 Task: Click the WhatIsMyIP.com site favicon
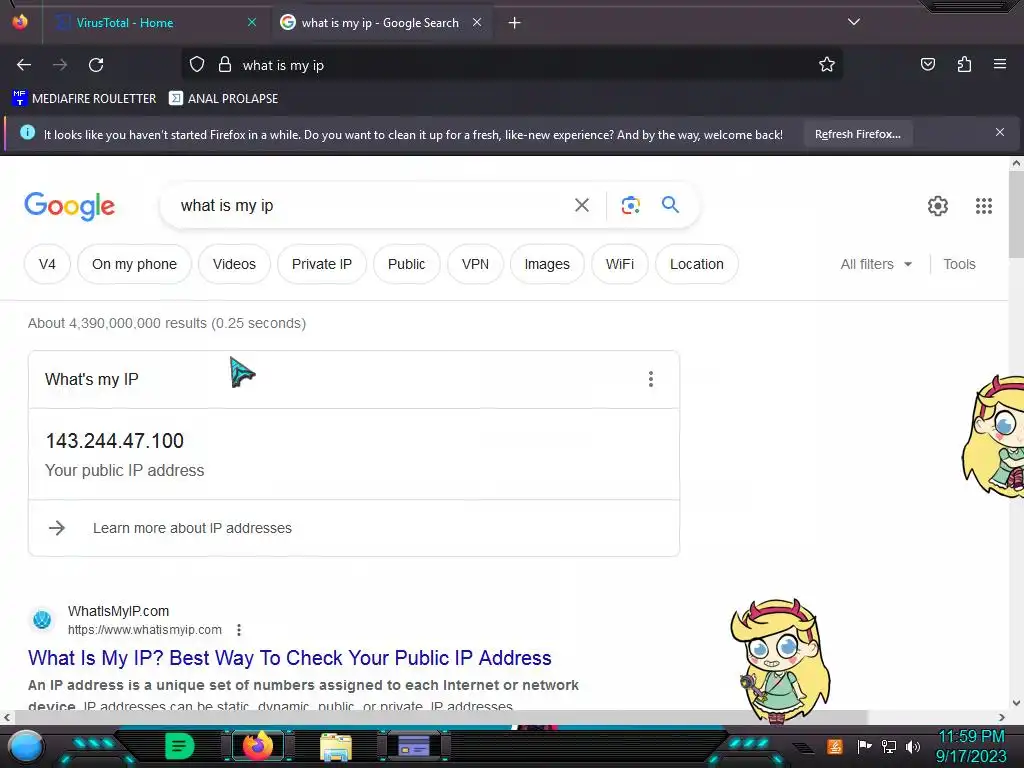42,619
